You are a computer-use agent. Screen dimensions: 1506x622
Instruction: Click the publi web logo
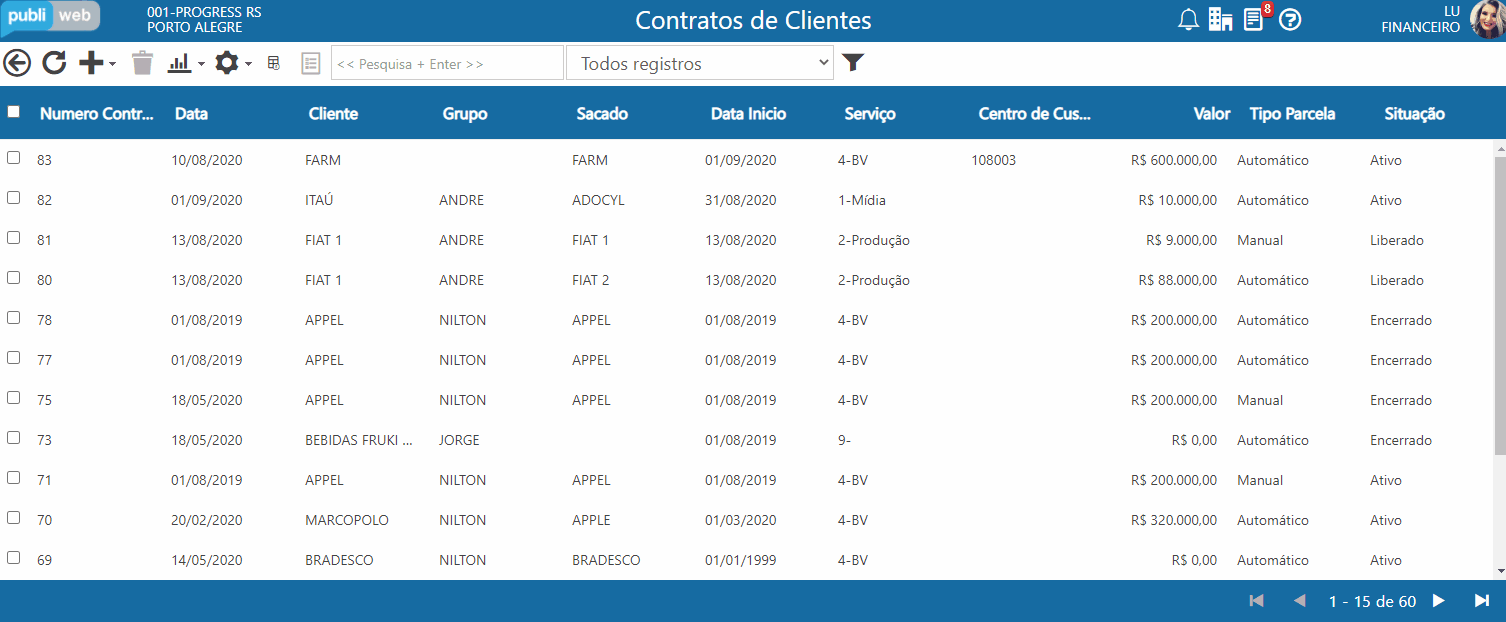point(51,17)
